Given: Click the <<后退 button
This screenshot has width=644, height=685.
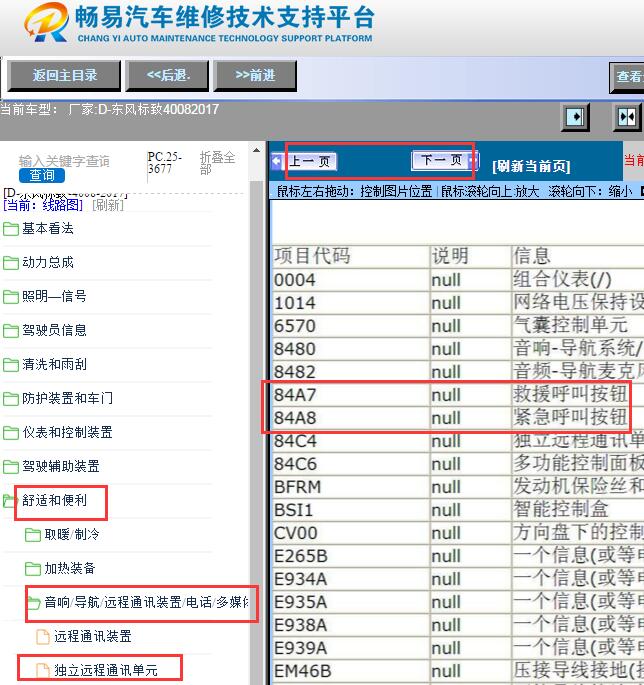Looking at the screenshot, I should pos(167,76).
